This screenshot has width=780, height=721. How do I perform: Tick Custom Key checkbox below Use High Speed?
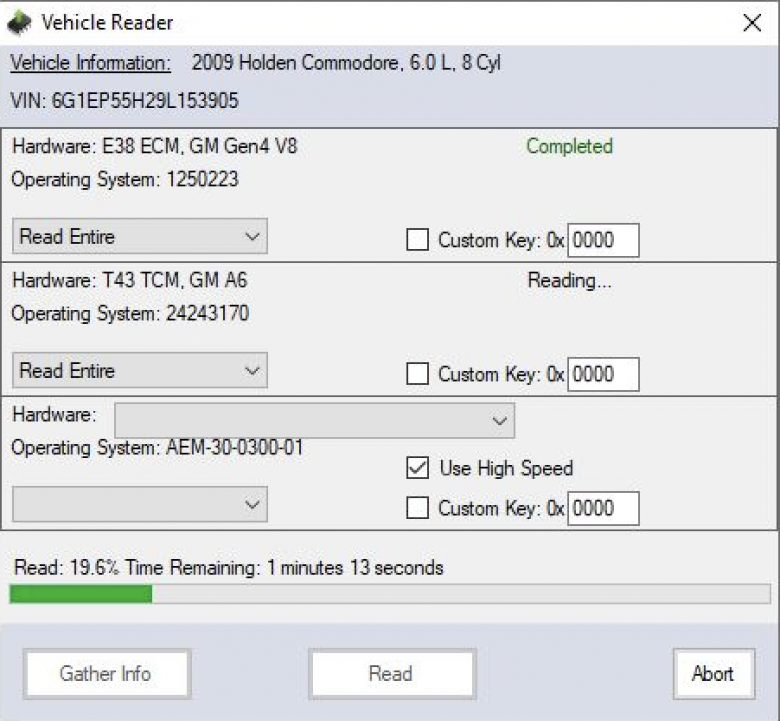[417, 508]
